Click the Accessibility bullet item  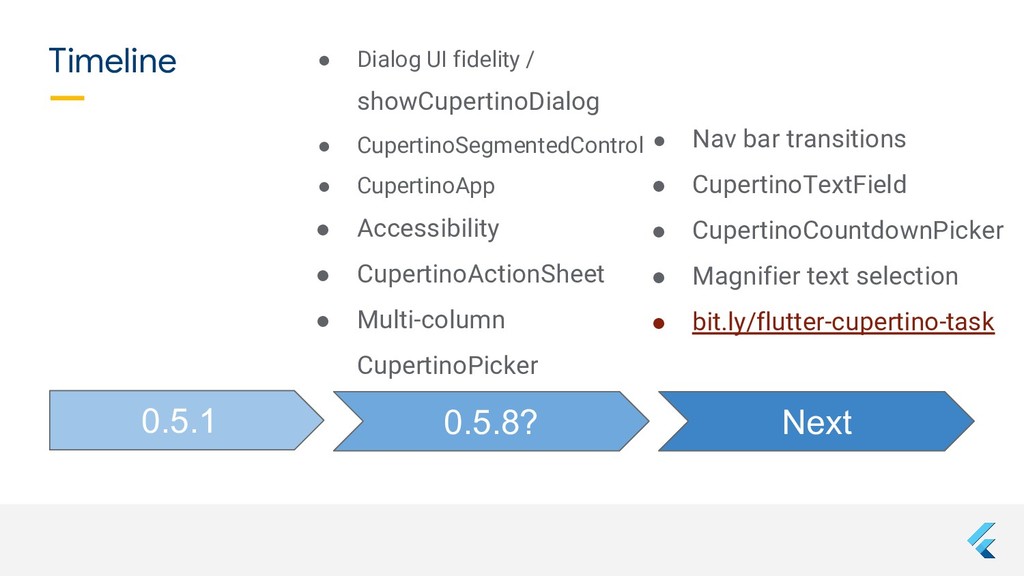click(x=427, y=229)
